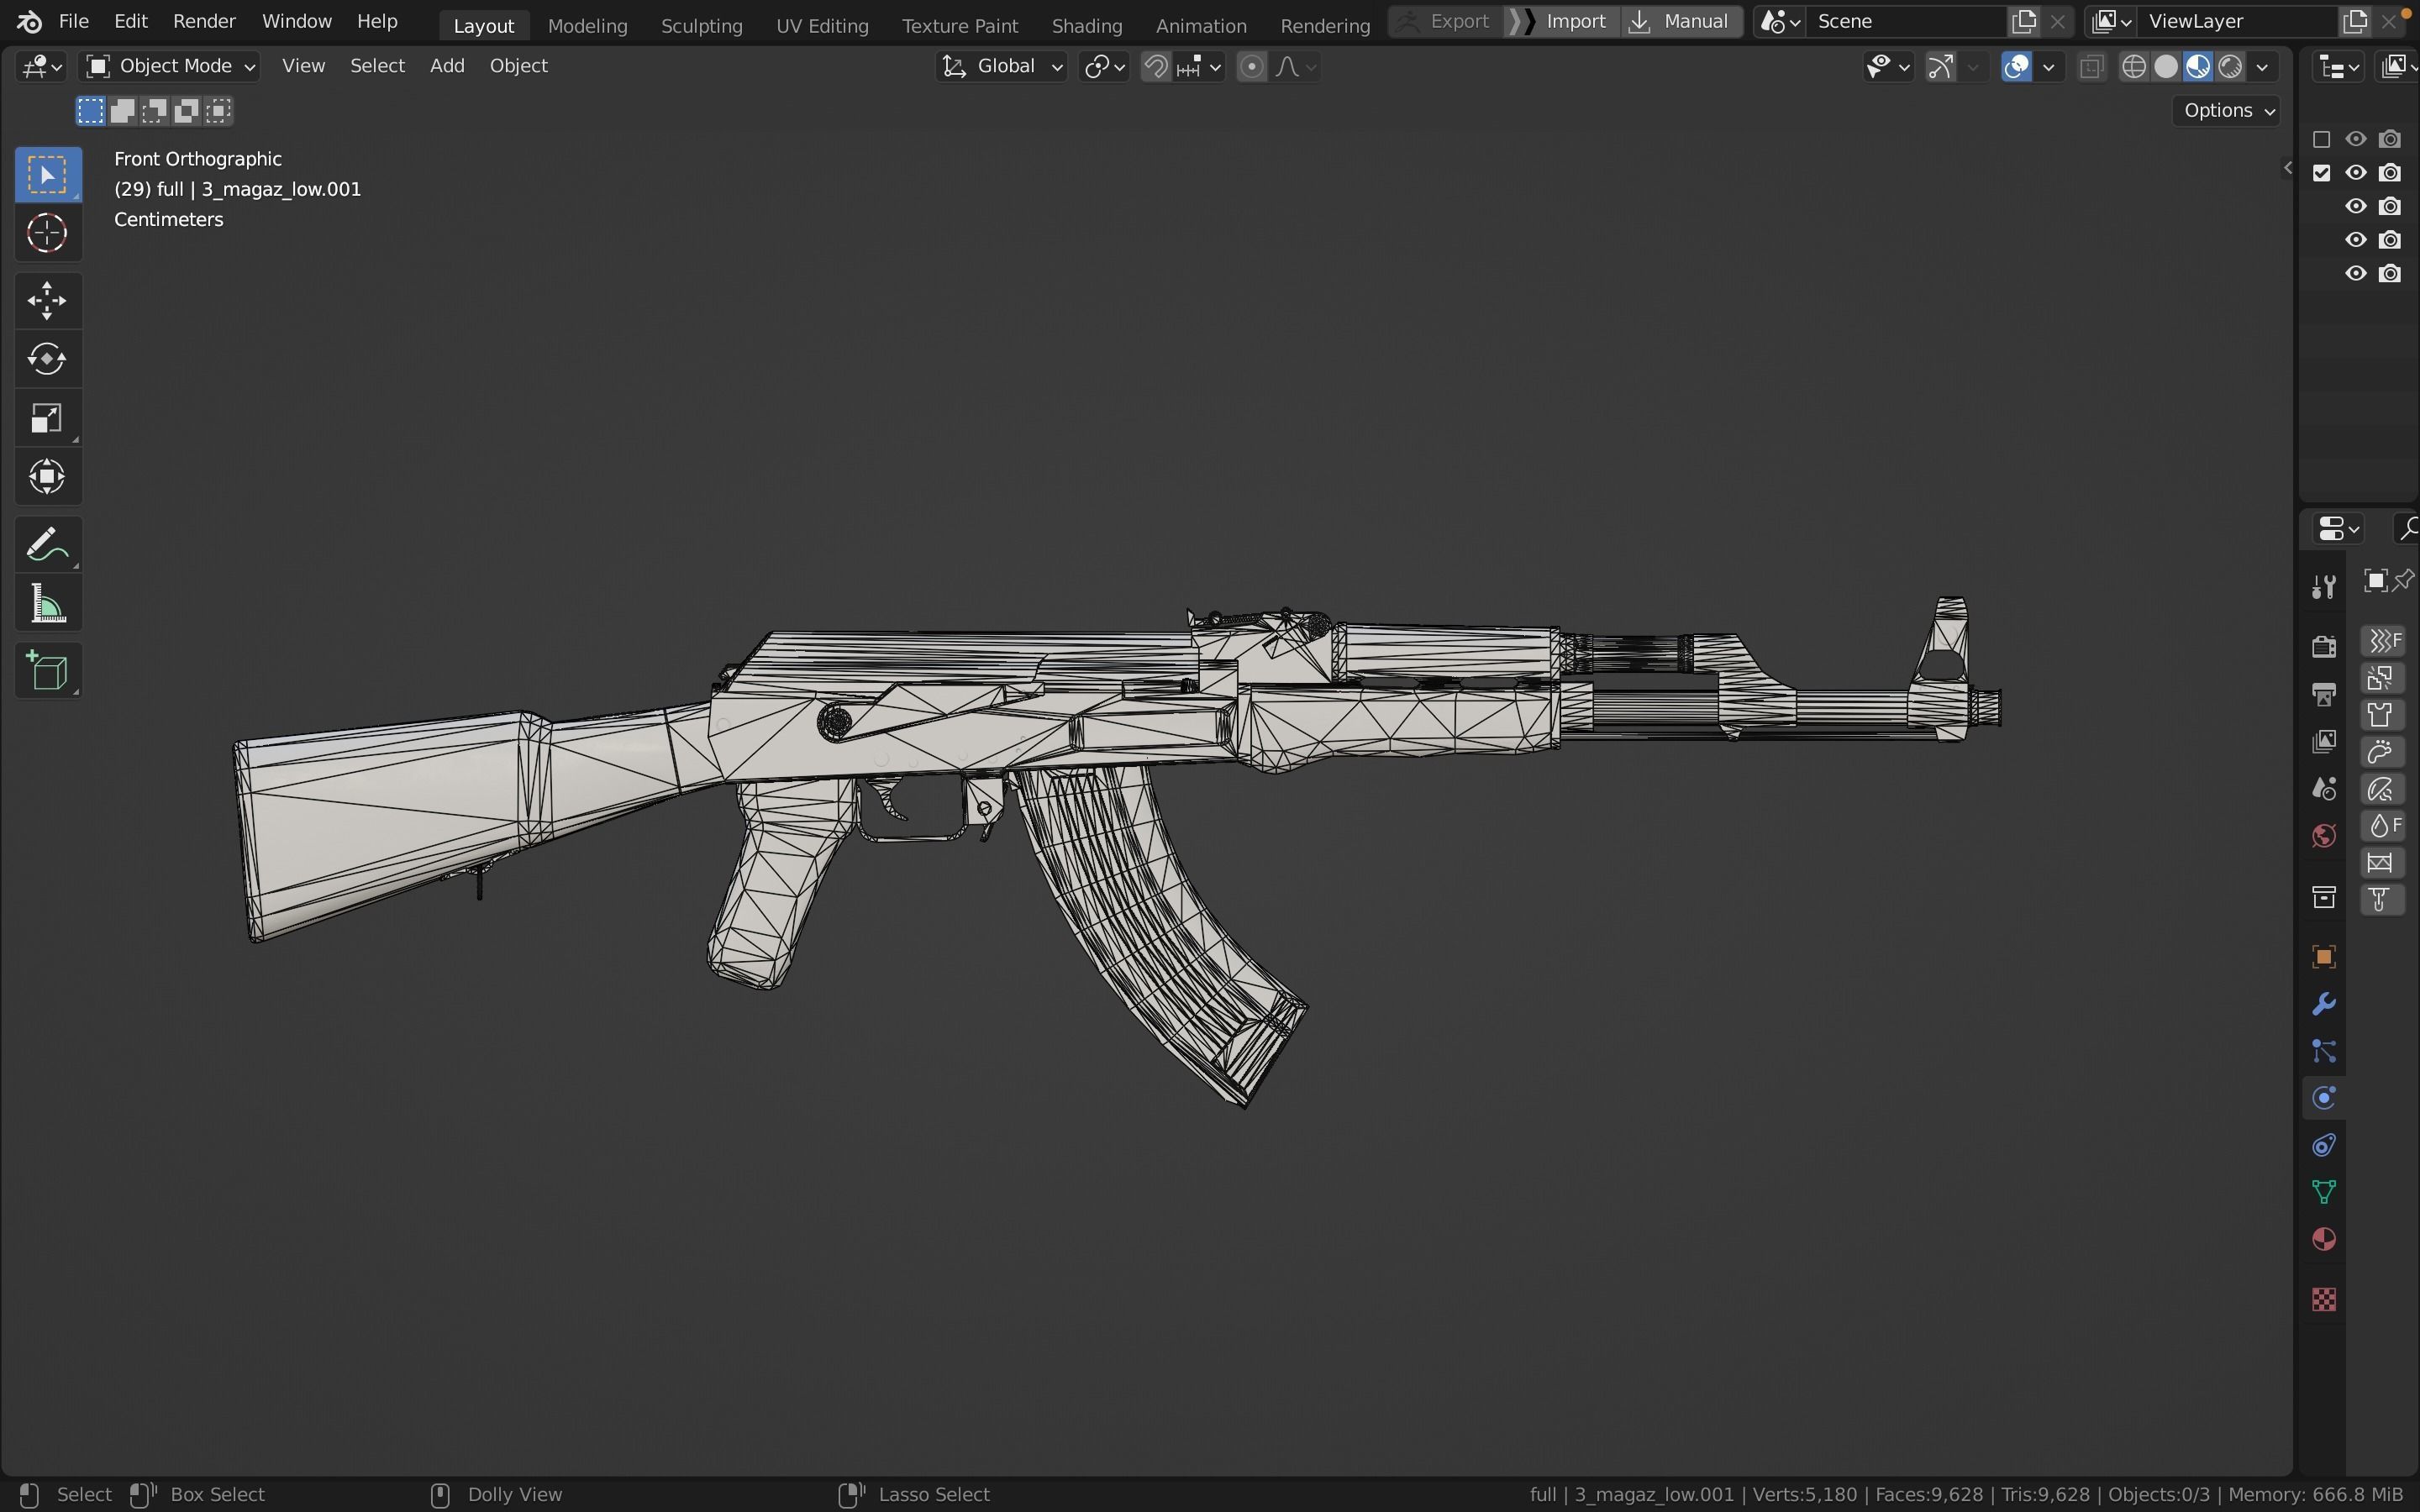Select the Add Cube tool
This screenshot has height=1512, width=2420.
click(47, 671)
